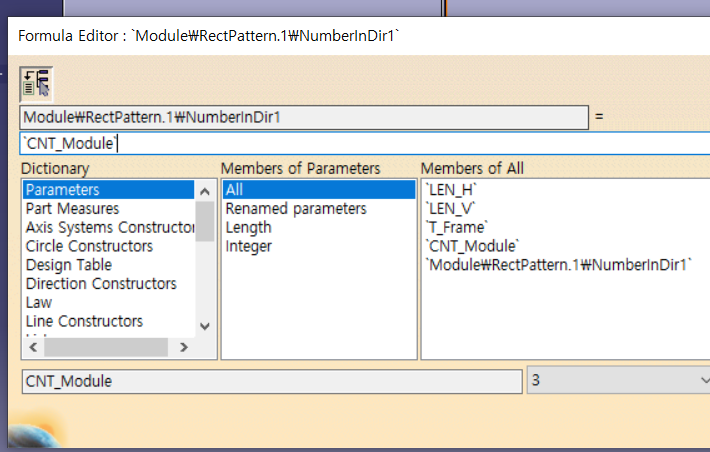This screenshot has height=452, width=710.
Task: Select Axis Systems Constructors in Dictionary
Action: pos(108,227)
